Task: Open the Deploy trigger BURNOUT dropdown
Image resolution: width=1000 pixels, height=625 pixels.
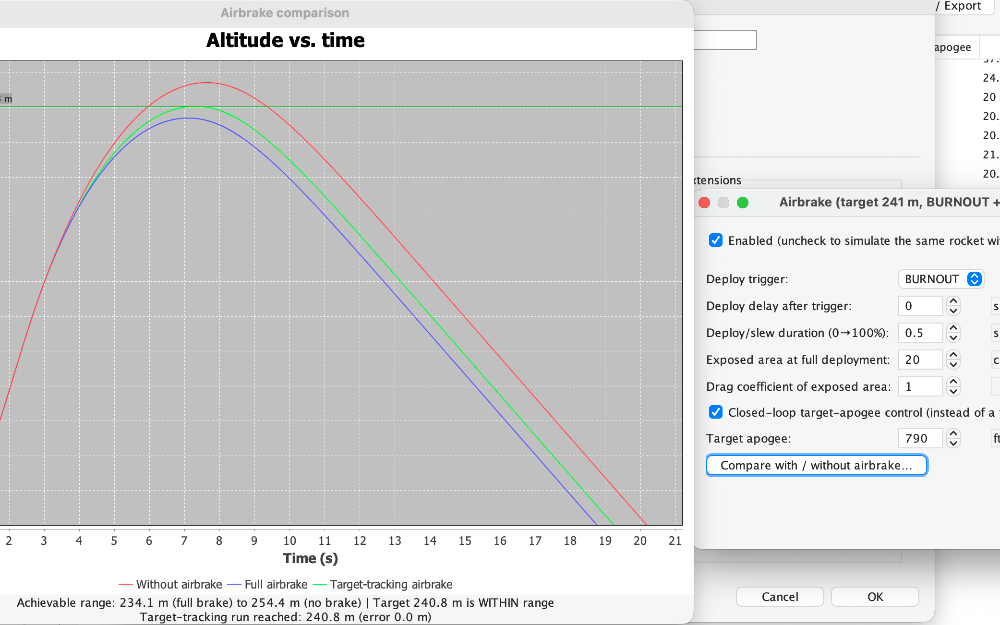Action: [941, 279]
